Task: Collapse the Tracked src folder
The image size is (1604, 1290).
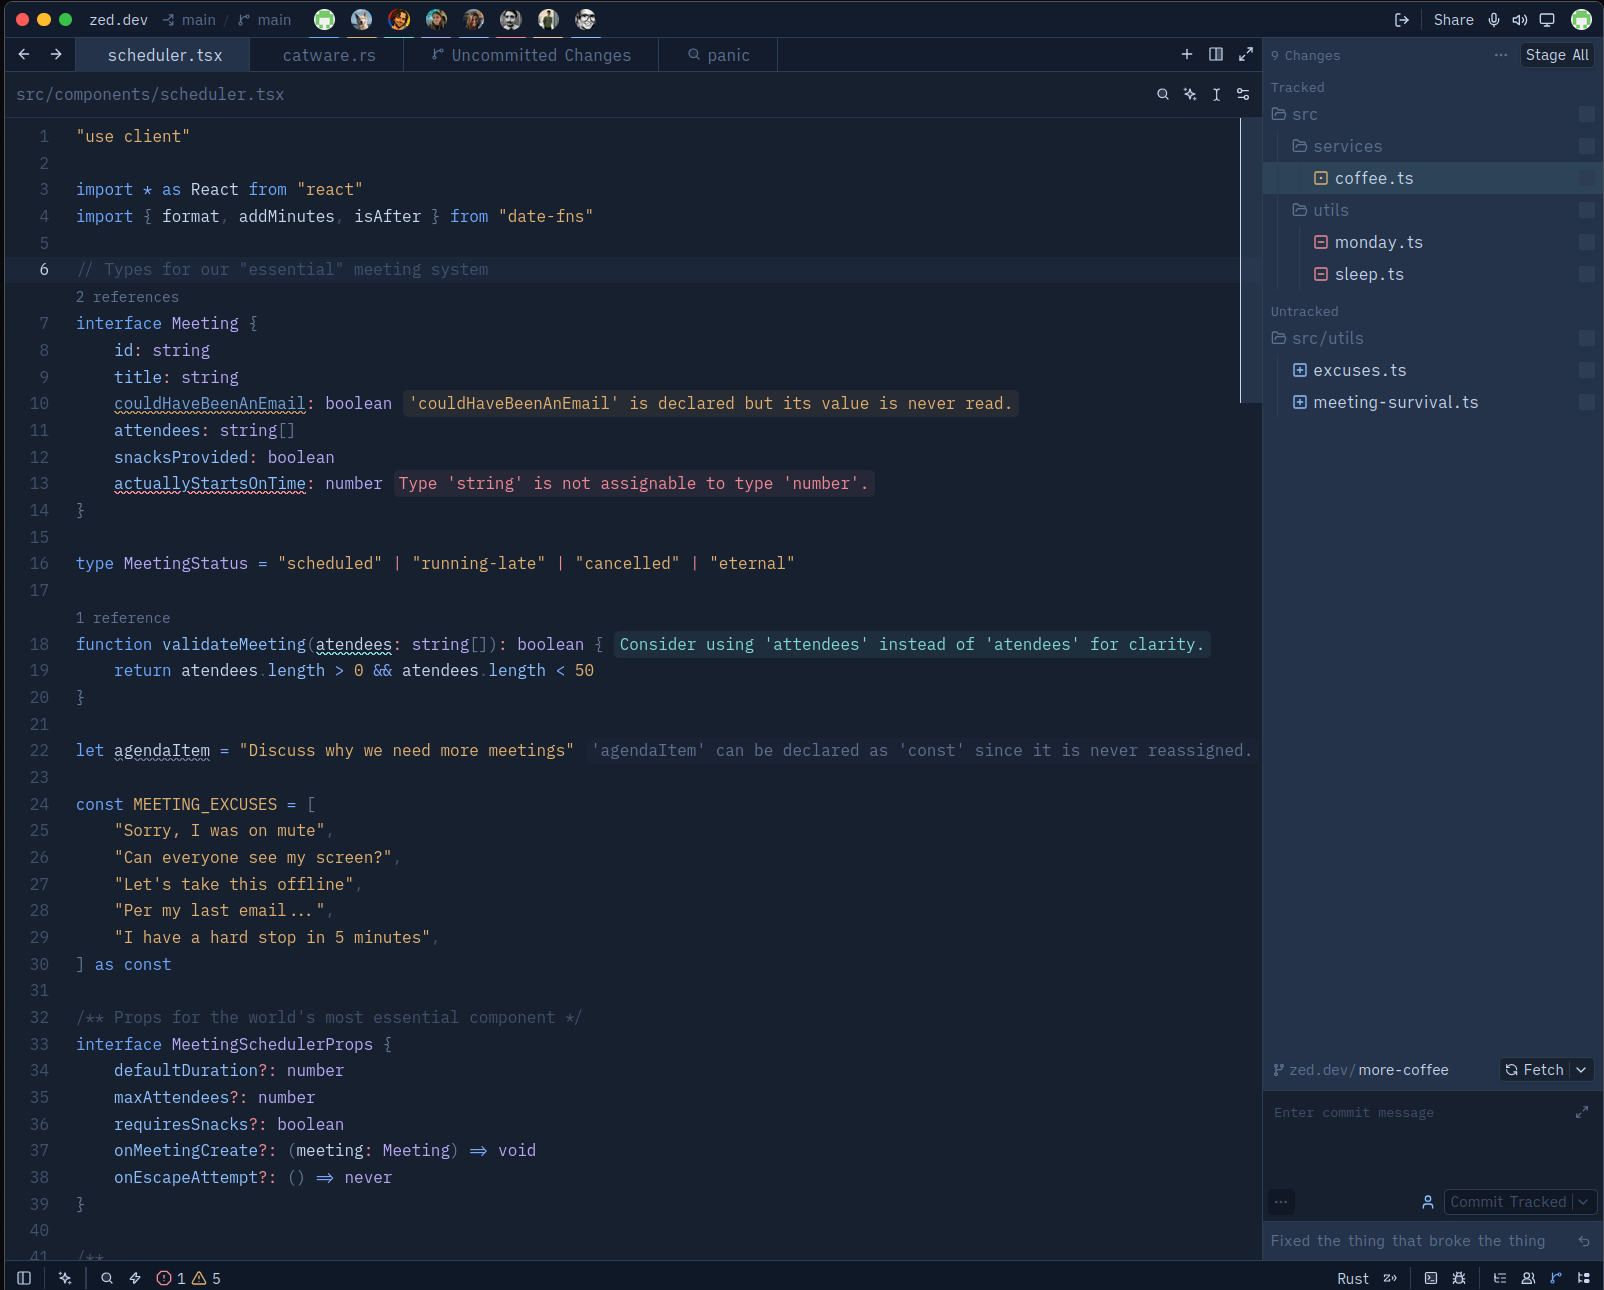Action: click(x=1433, y=114)
